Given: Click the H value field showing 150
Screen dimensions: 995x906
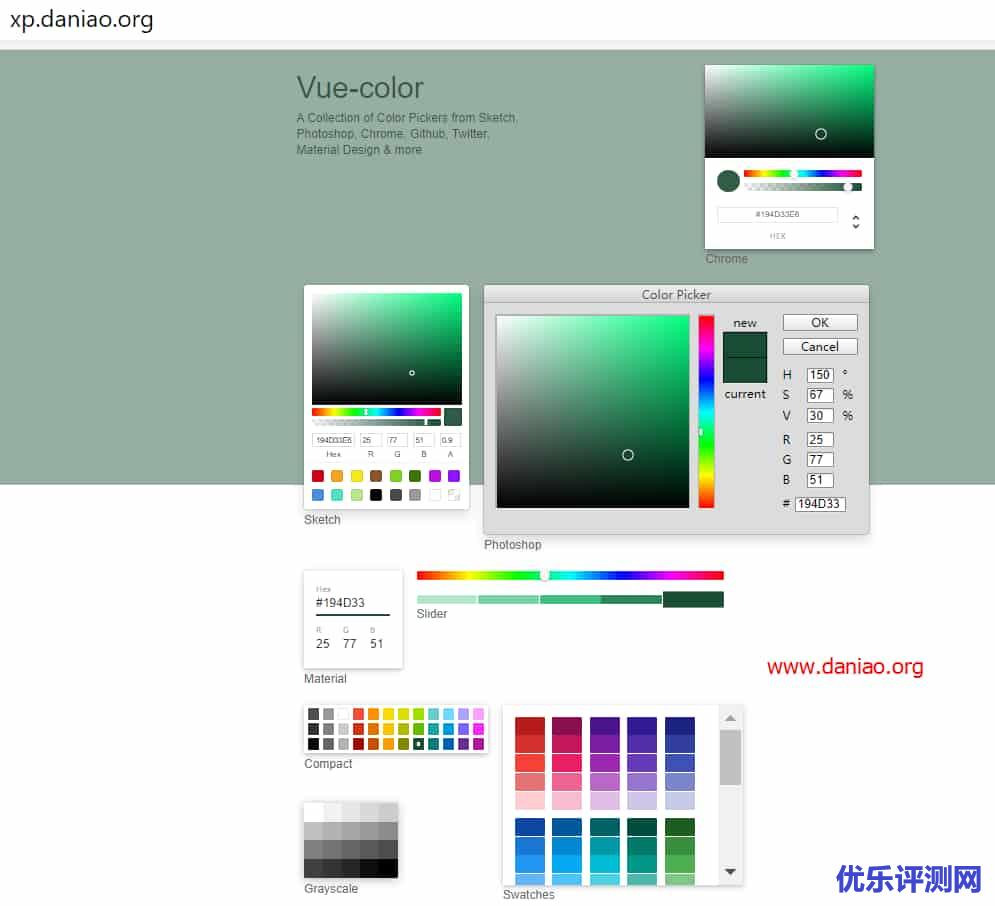Looking at the screenshot, I should pos(820,374).
